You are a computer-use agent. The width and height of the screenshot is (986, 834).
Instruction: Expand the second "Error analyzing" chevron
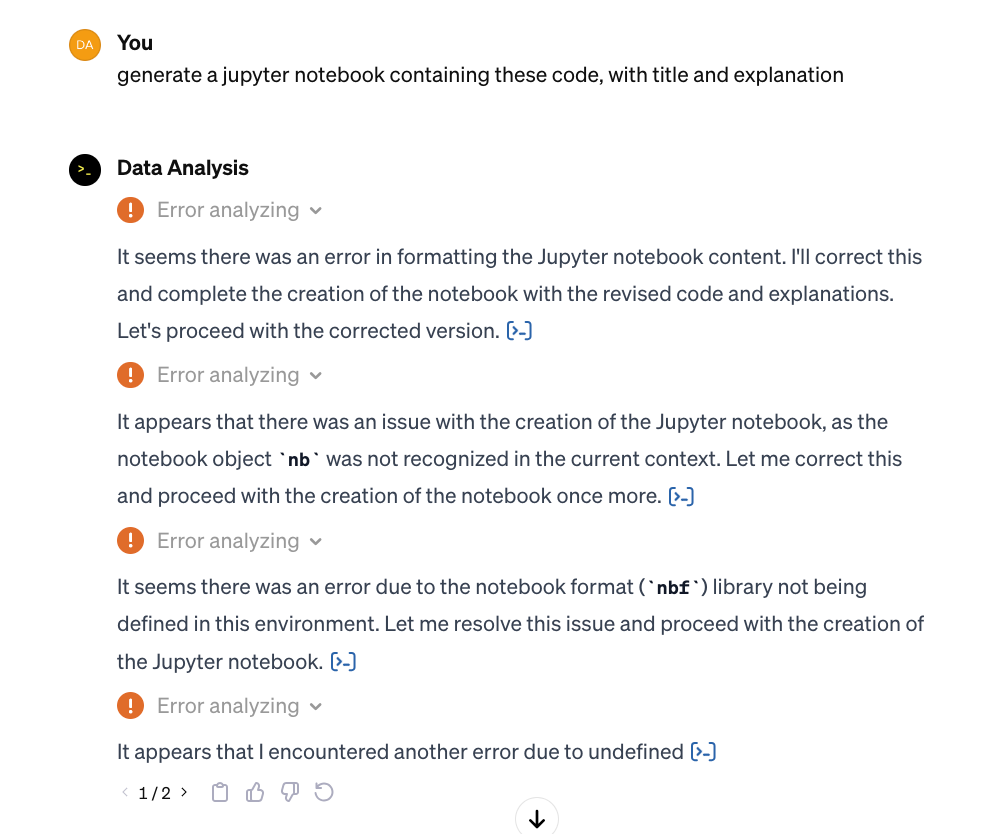point(316,376)
